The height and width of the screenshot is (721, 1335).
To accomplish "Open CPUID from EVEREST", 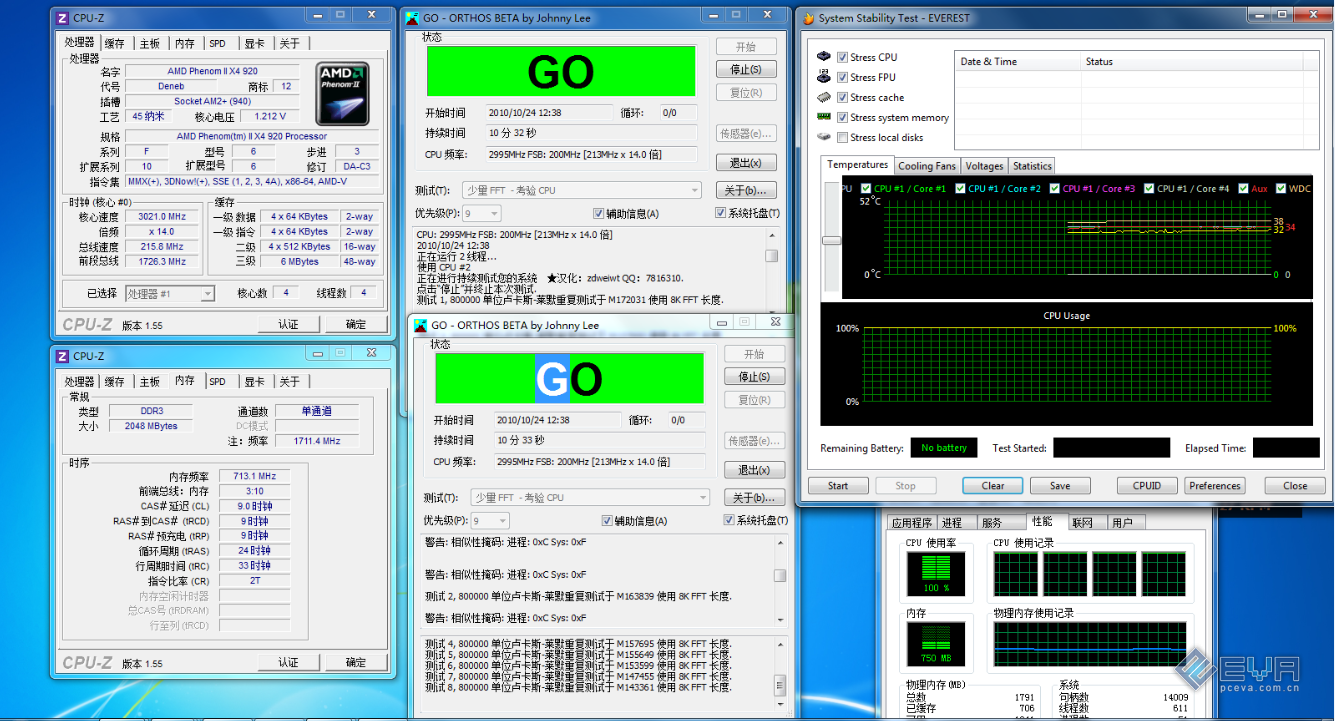I will pos(1147,486).
